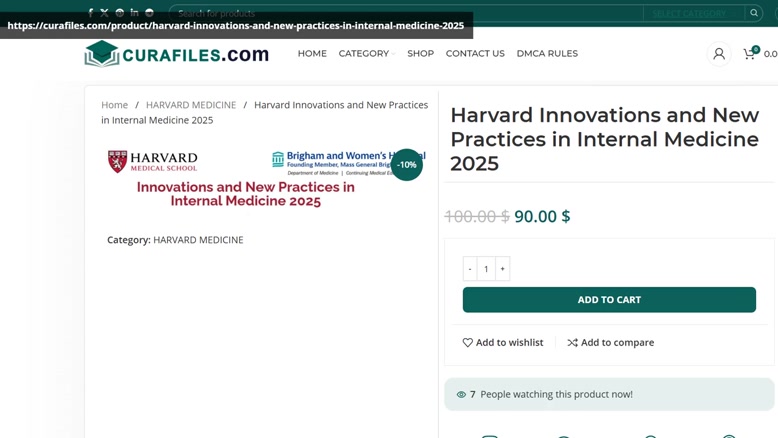Expand the Select Category dropdown

(693, 13)
